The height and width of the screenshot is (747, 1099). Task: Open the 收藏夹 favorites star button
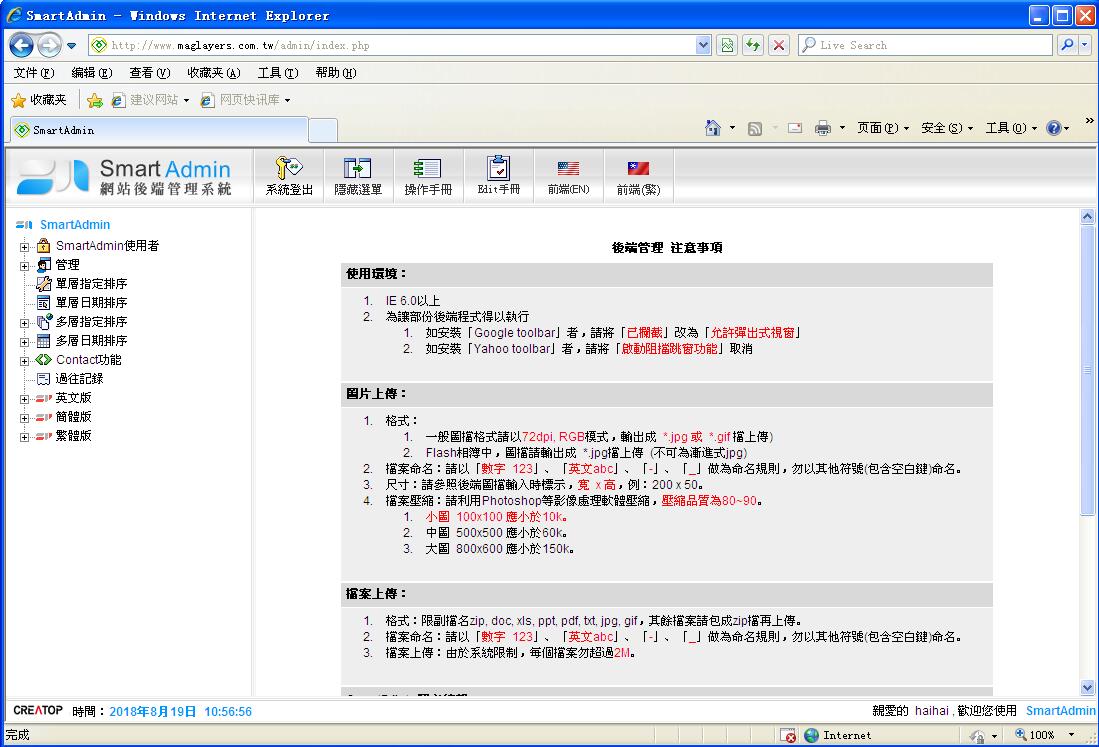(x=39, y=100)
